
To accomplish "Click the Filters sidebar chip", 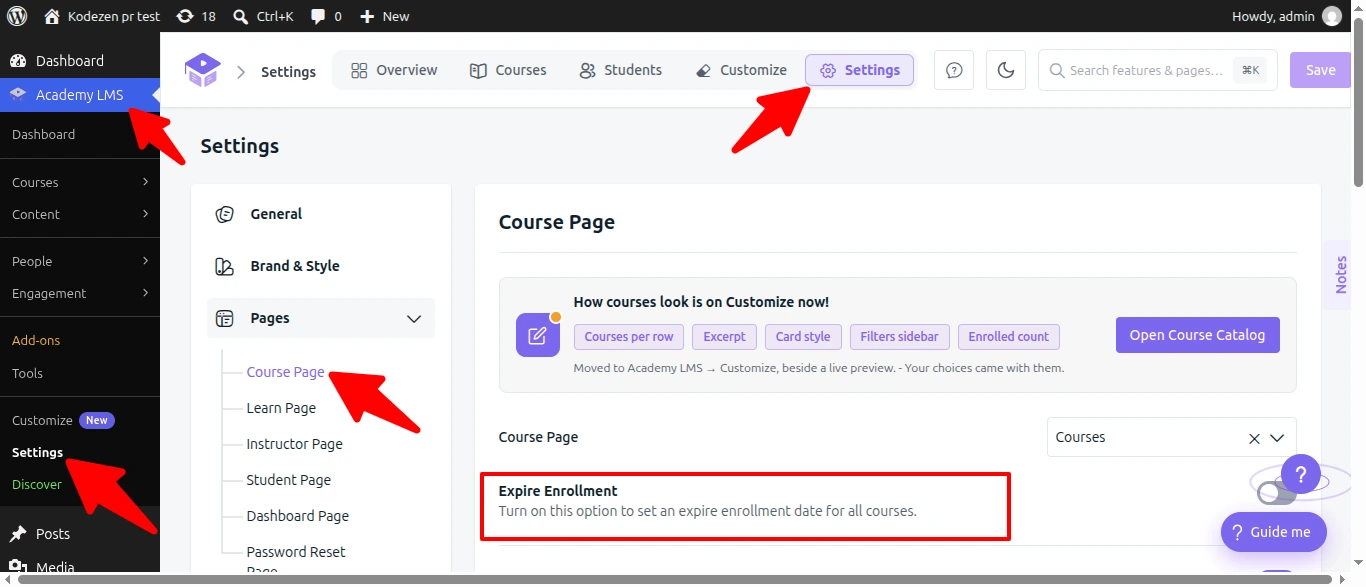I will (899, 336).
